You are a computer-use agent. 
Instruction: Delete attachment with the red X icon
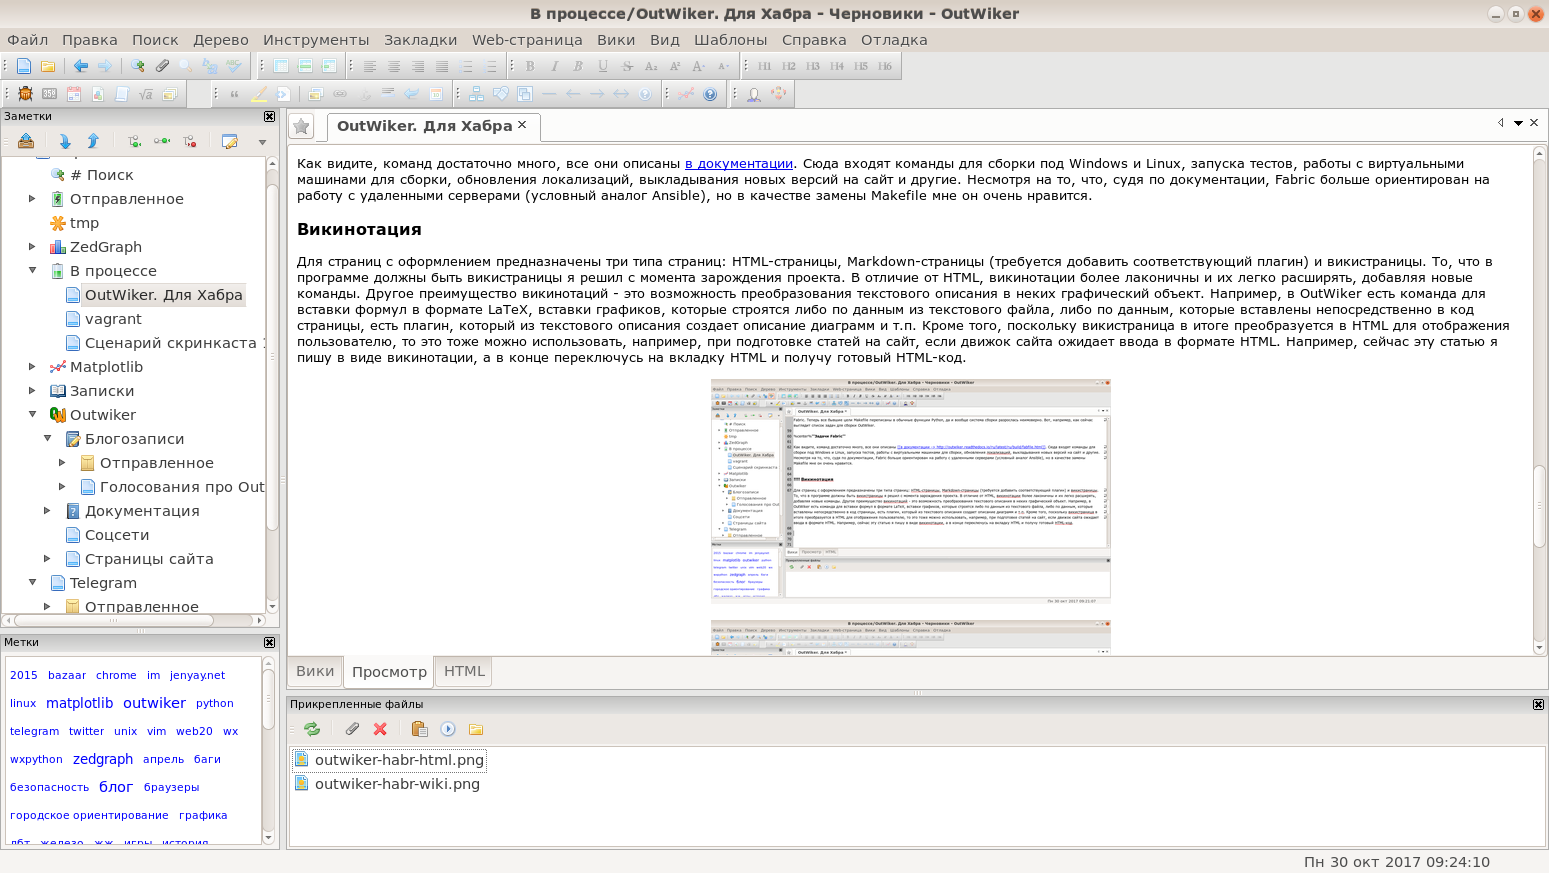click(380, 729)
